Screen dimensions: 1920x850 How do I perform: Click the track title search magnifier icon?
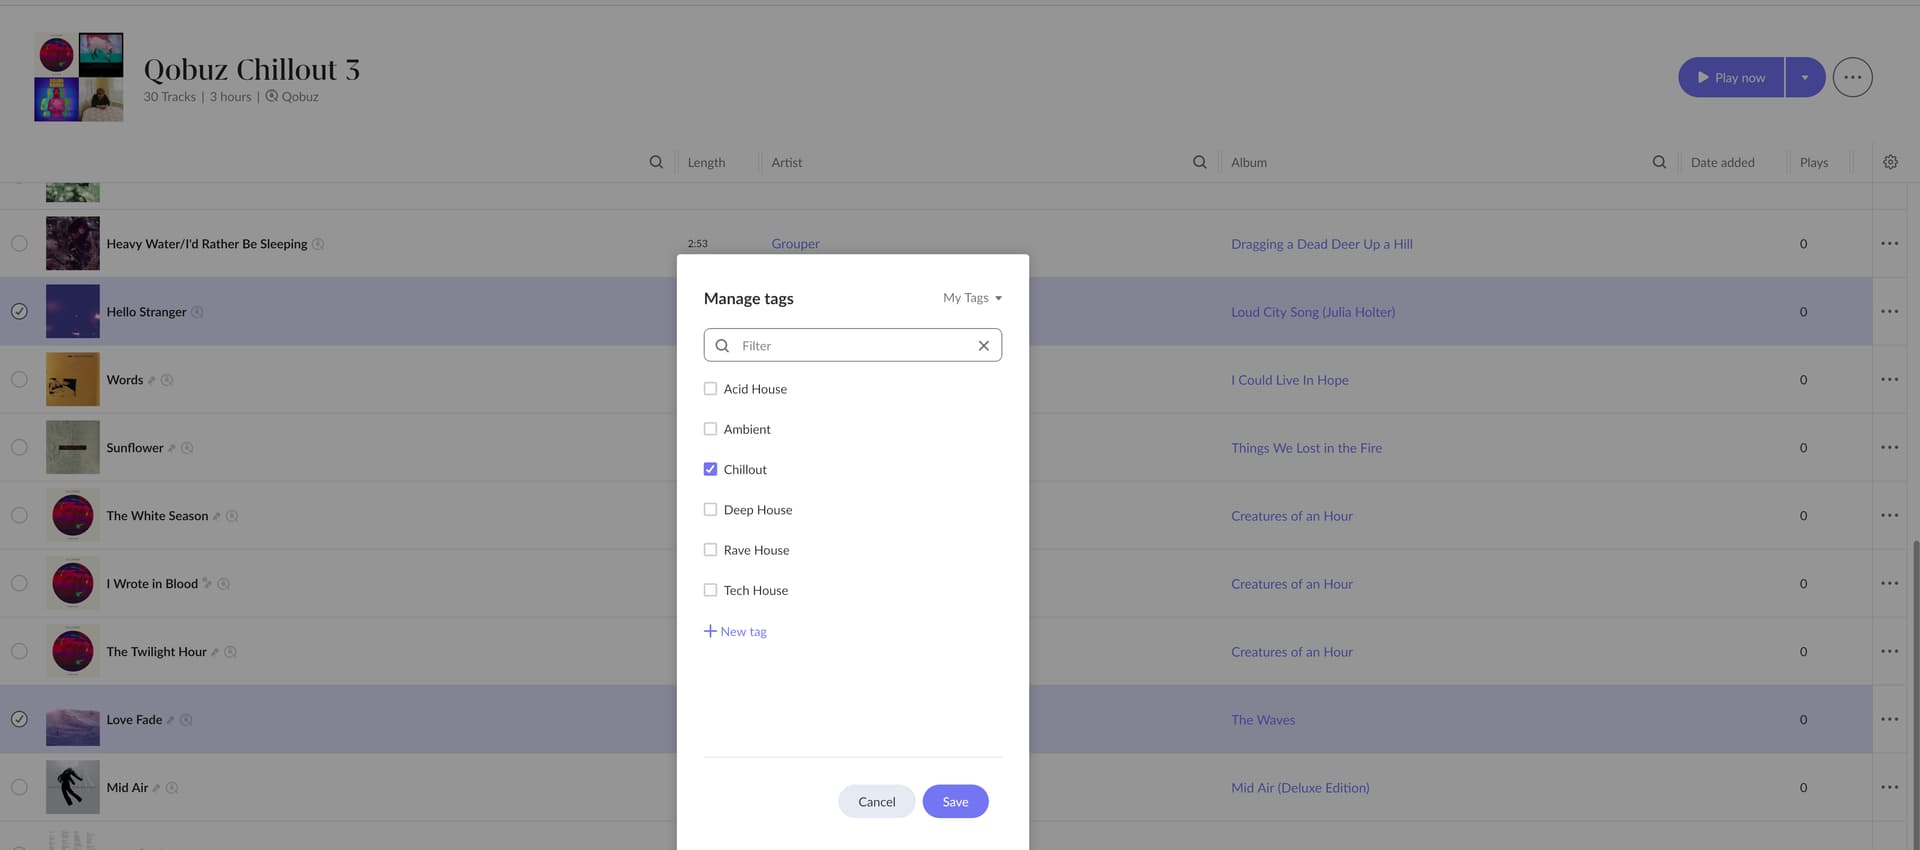tap(656, 162)
